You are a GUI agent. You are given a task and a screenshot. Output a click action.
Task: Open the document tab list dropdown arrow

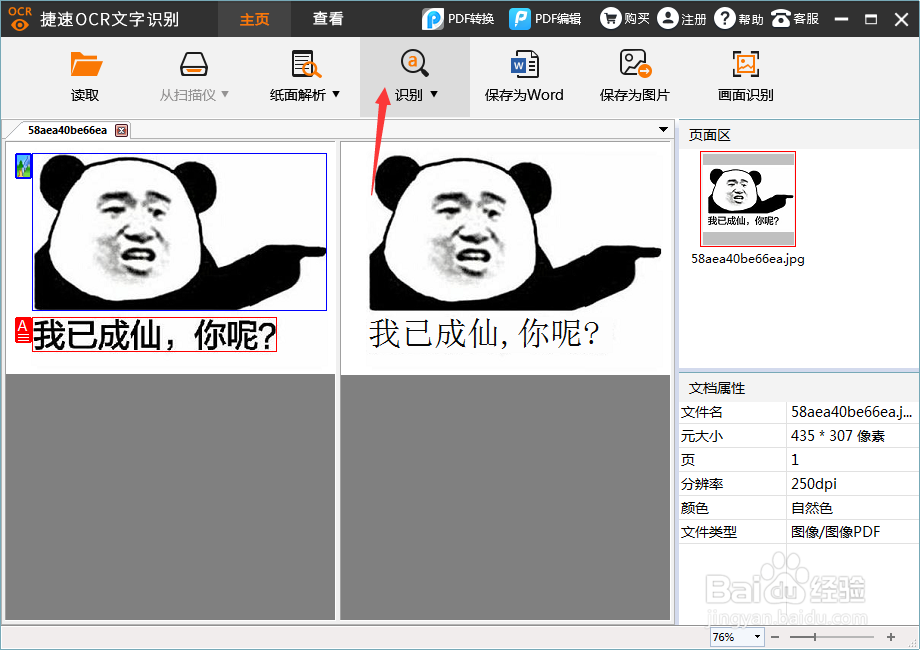(x=663, y=129)
